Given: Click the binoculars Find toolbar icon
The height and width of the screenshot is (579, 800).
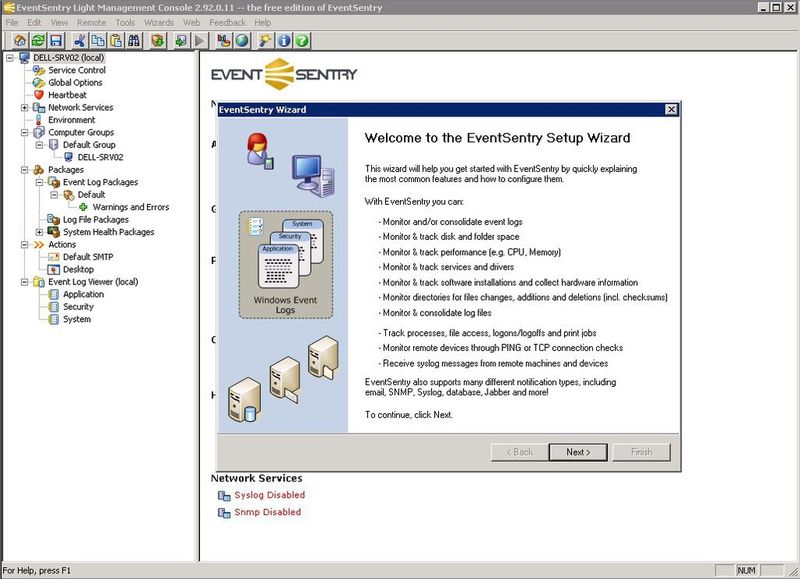Looking at the screenshot, I should (134, 40).
